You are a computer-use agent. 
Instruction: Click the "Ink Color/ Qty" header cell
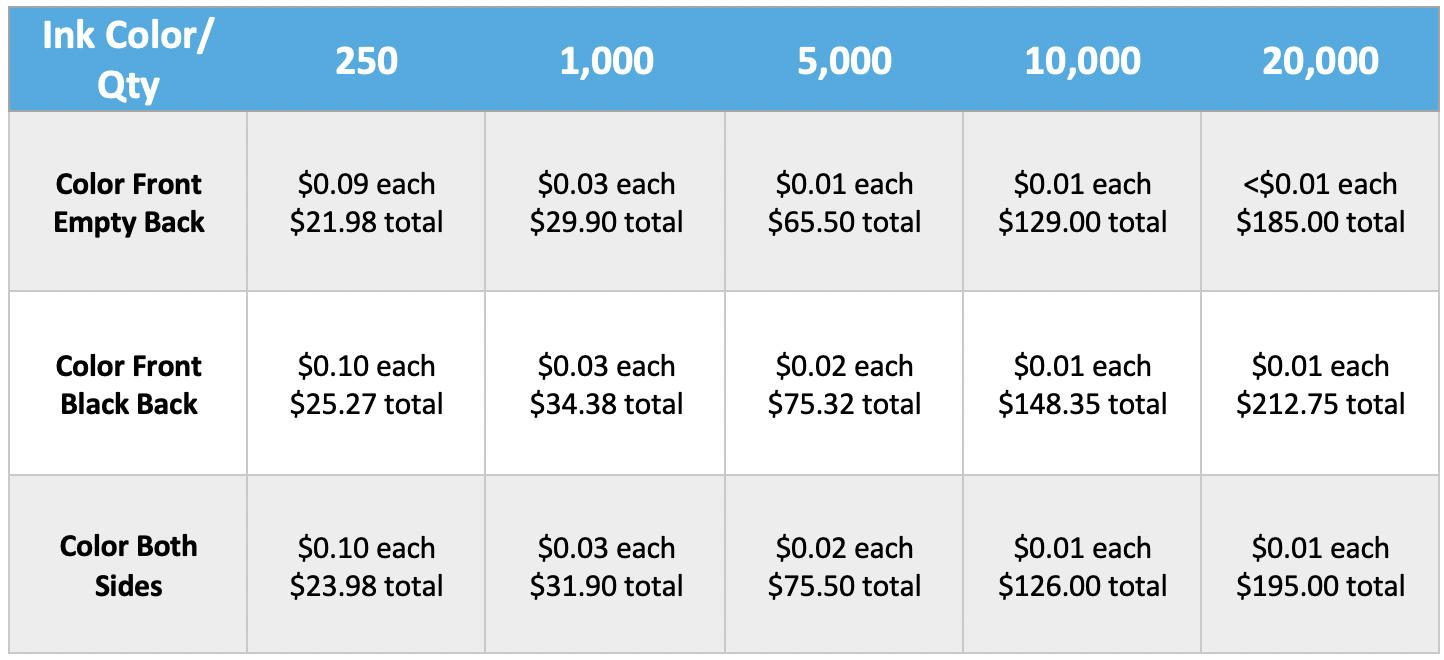click(129, 62)
